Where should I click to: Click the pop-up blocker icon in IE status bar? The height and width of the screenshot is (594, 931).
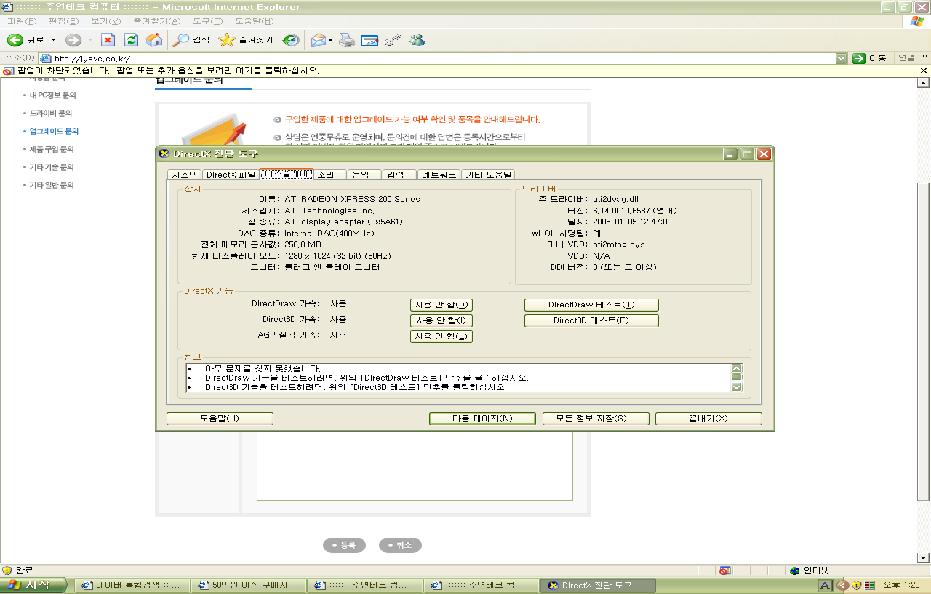[725, 570]
